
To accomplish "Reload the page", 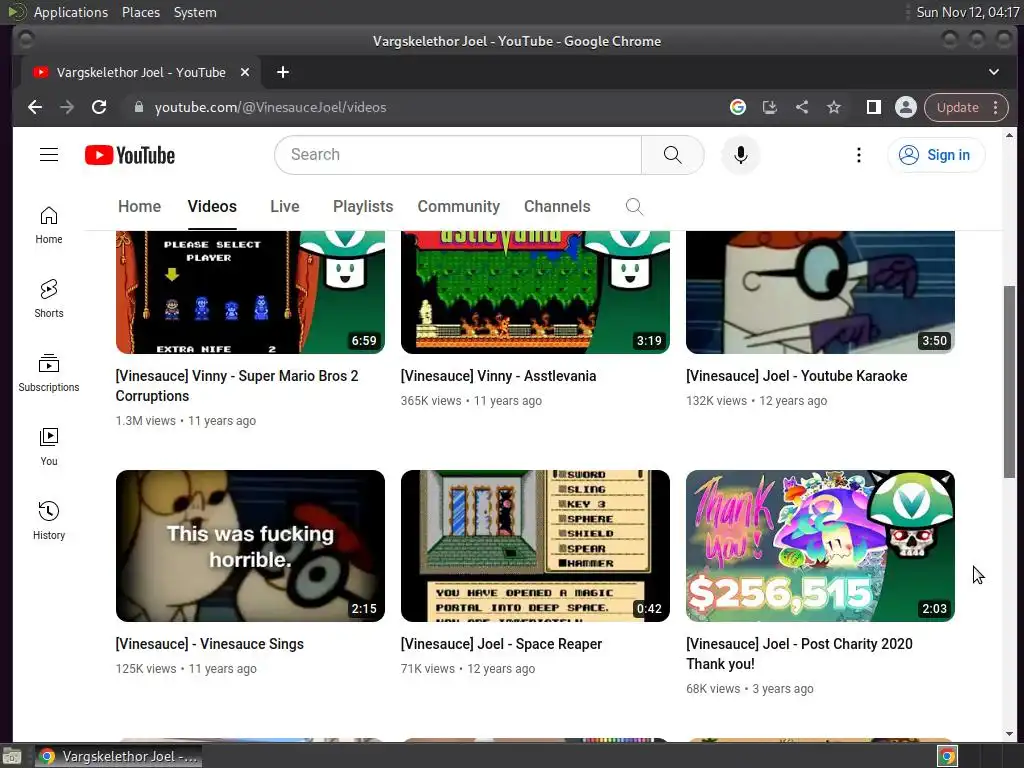I will pos(99,107).
